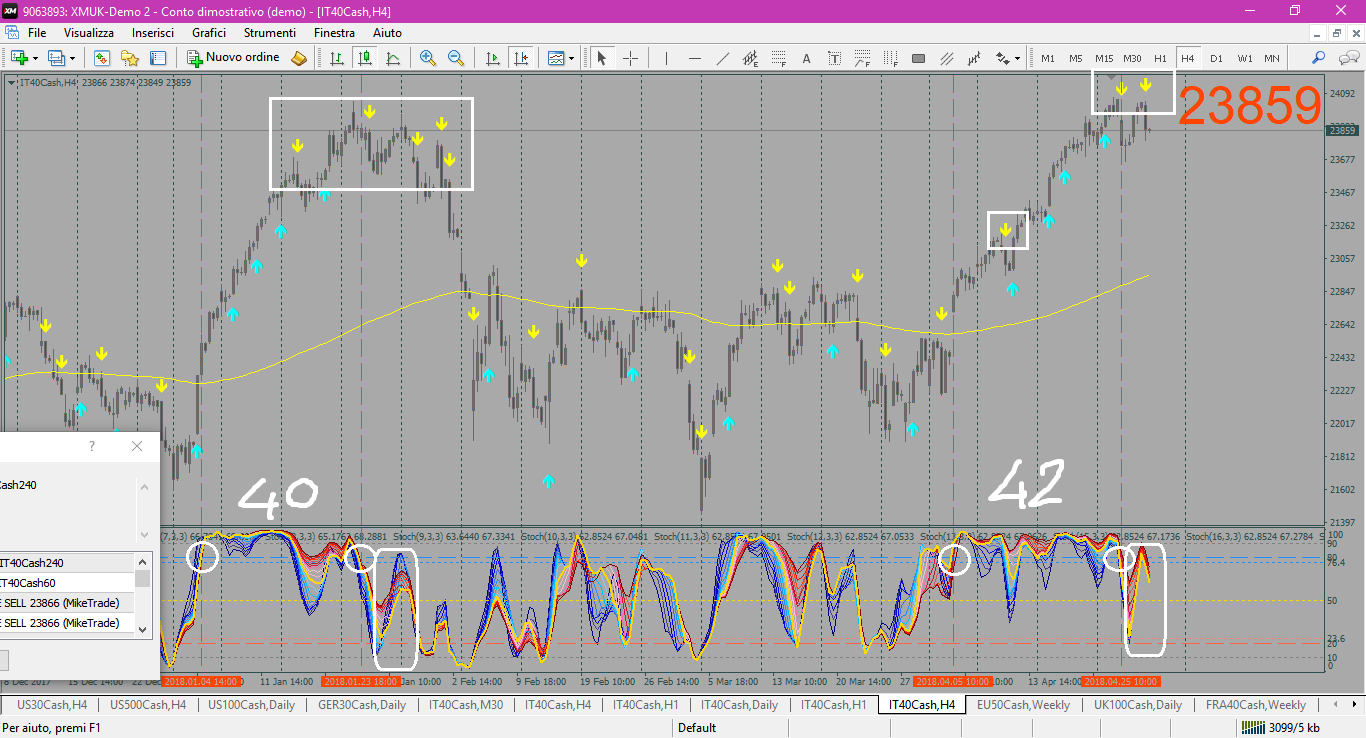
Task: Switch timeframe to M1
Action: (1048, 58)
